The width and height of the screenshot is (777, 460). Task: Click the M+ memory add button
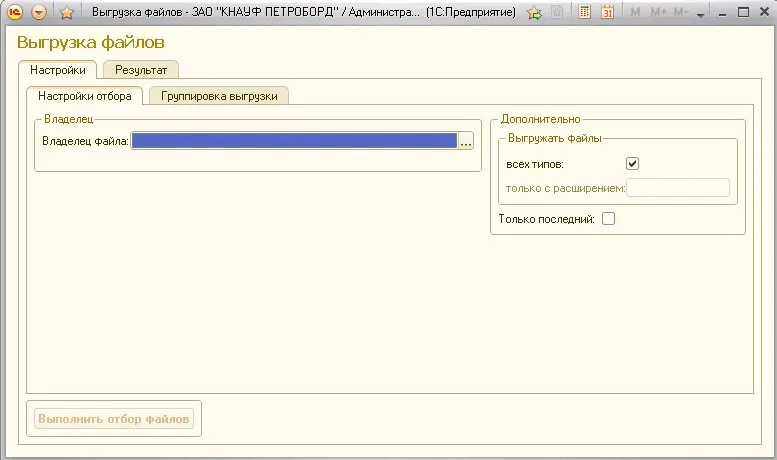pos(659,12)
